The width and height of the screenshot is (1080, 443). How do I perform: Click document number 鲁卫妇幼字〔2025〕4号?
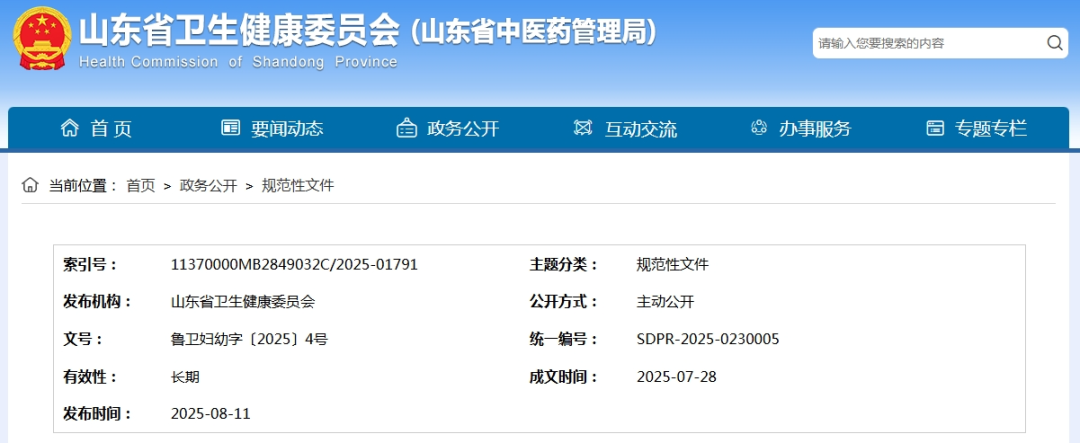(x=249, y=340)
